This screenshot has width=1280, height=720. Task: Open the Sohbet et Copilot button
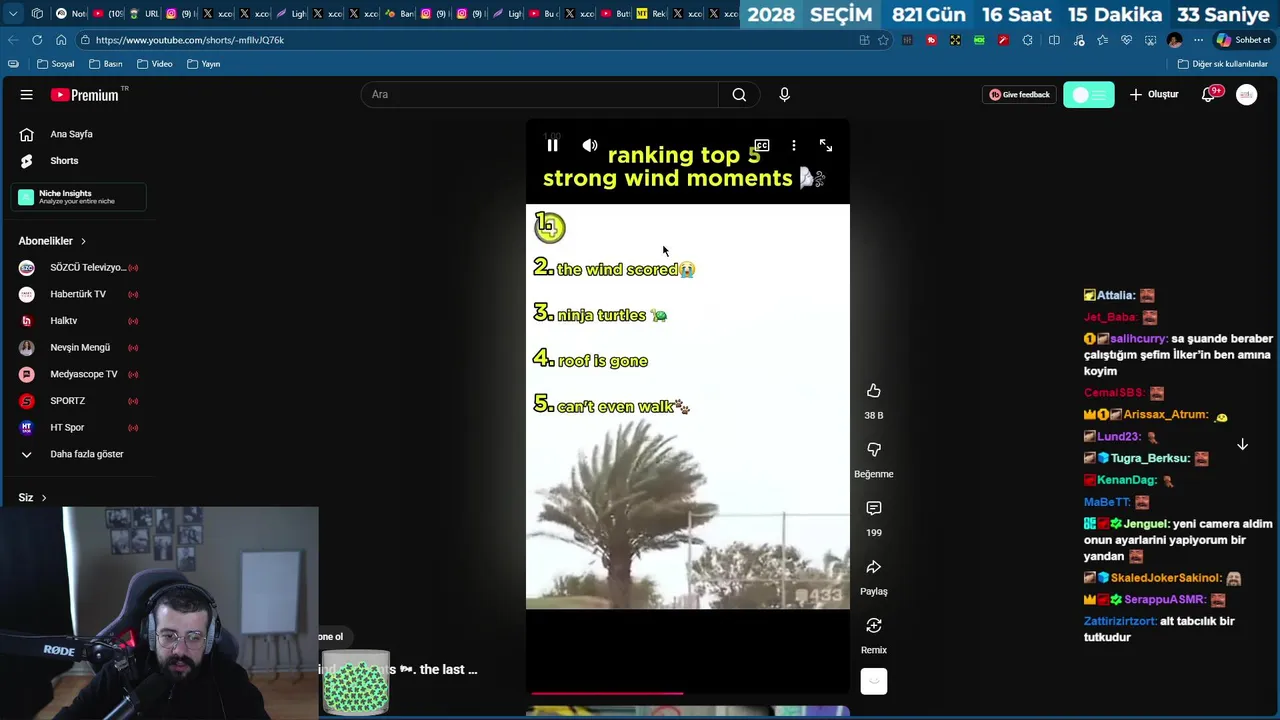pyautogui.click(x=1243, y=40)
